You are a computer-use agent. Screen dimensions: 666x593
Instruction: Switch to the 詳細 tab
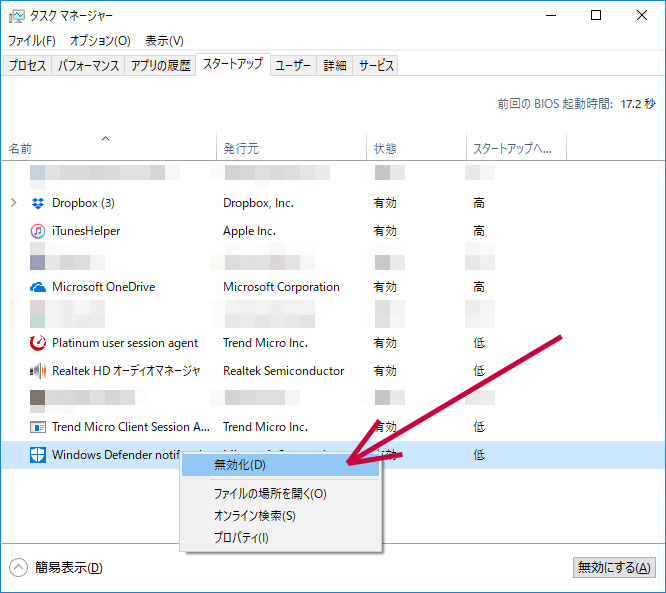[335, 65]
